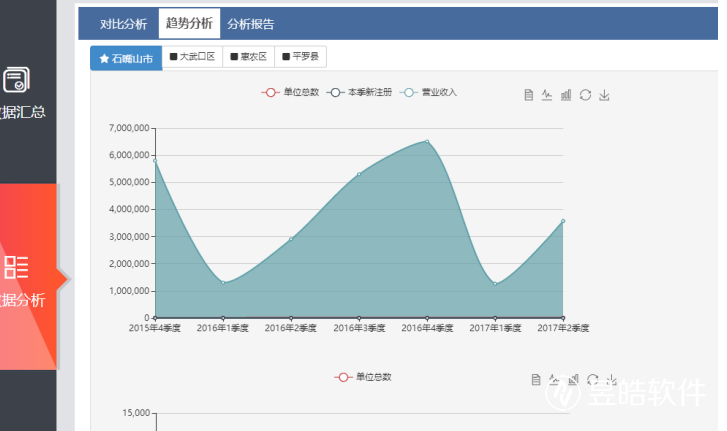Choose 惠农区 region button
Screen dimensions: 727x431
(248, 58)
